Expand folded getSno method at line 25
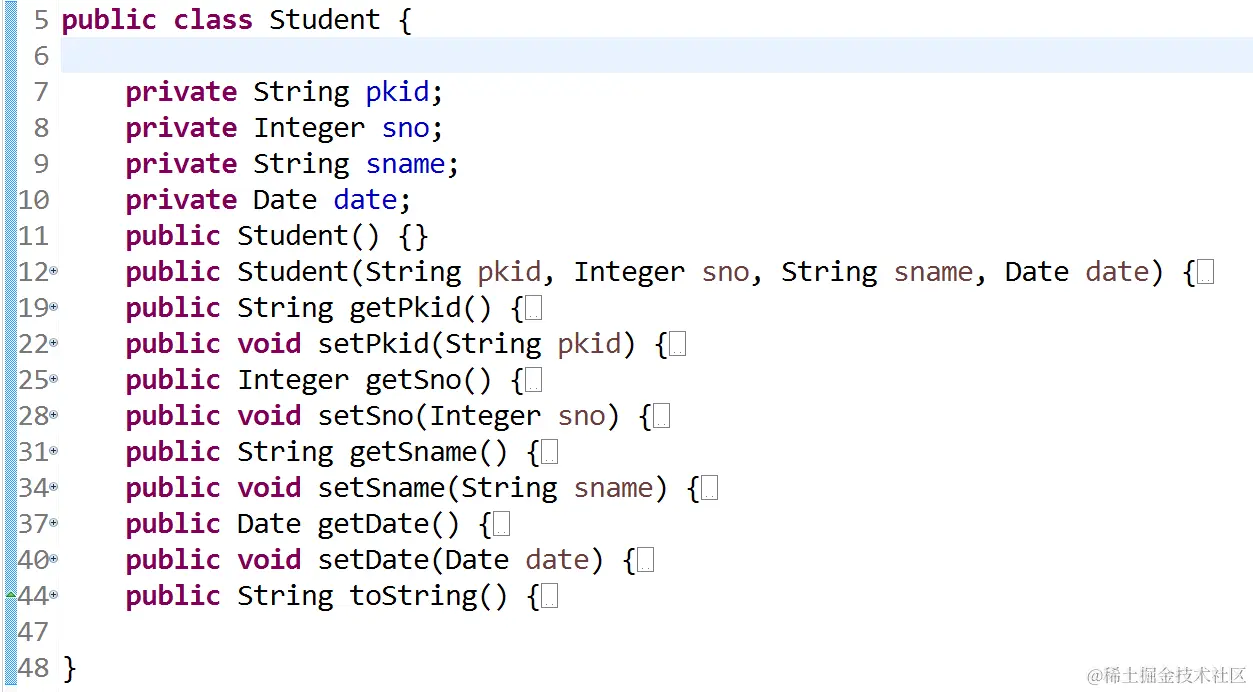 pyautogui.click(x=54, y=380)
